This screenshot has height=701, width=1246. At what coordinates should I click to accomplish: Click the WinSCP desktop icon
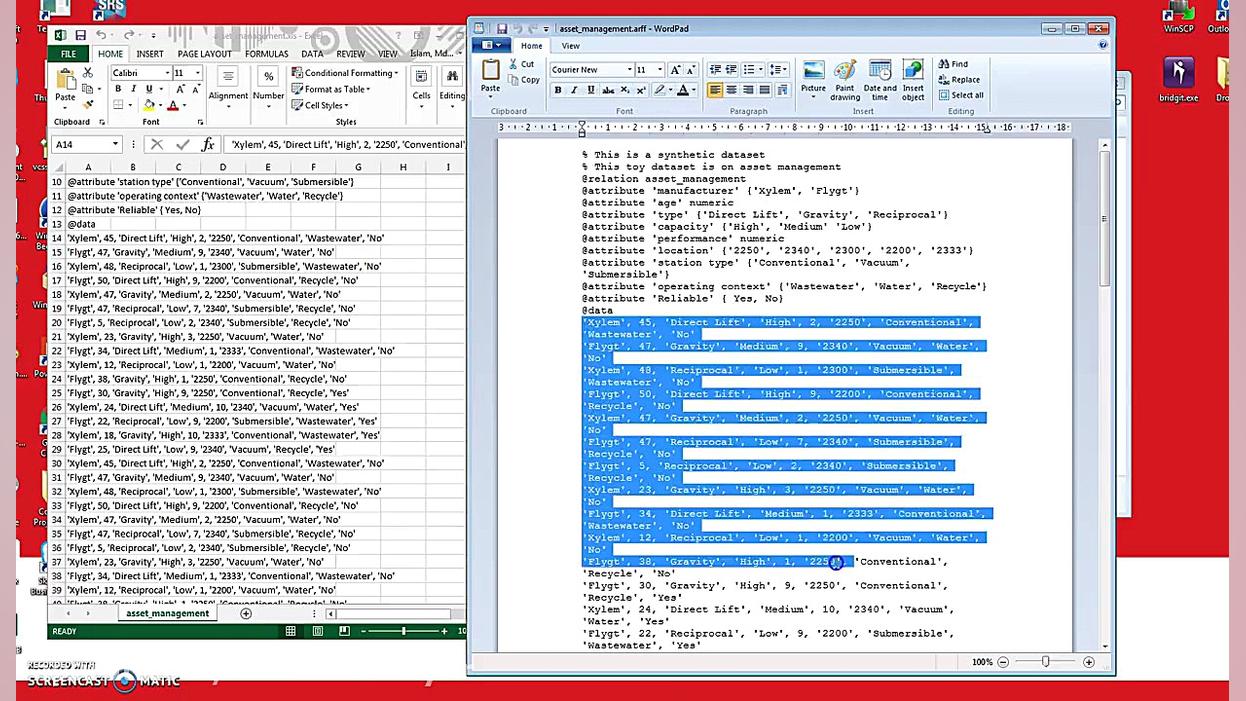(1179, 18)
